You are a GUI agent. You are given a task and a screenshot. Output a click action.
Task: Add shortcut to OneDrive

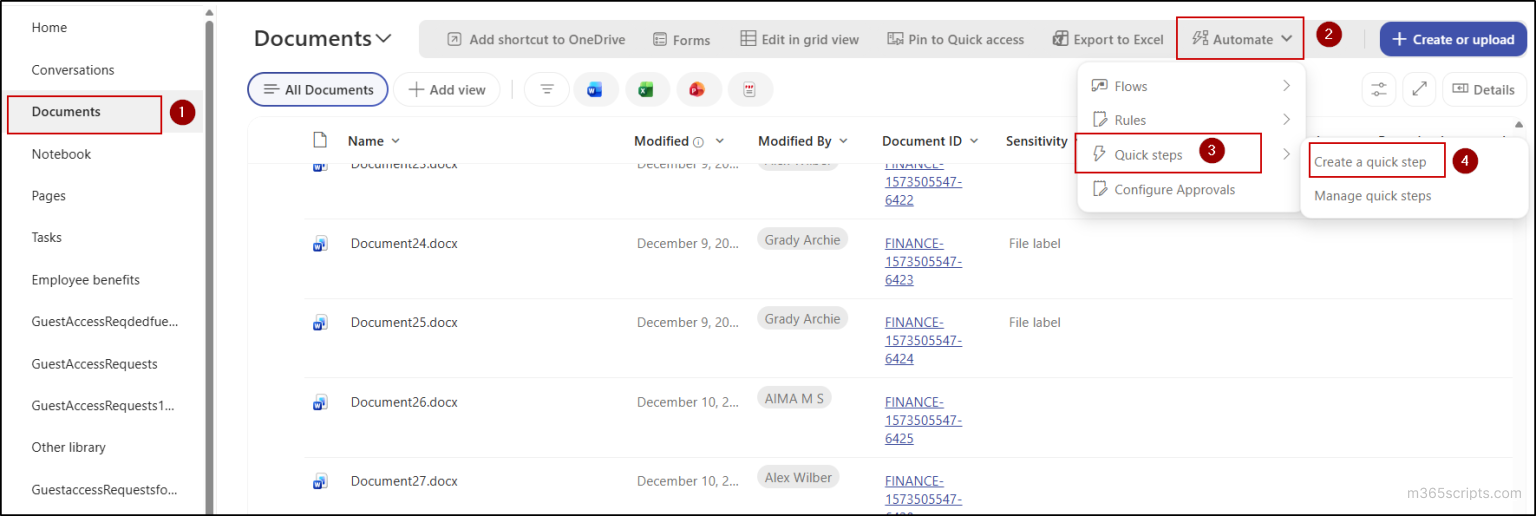pyautogui.click(x=535, y=39)
